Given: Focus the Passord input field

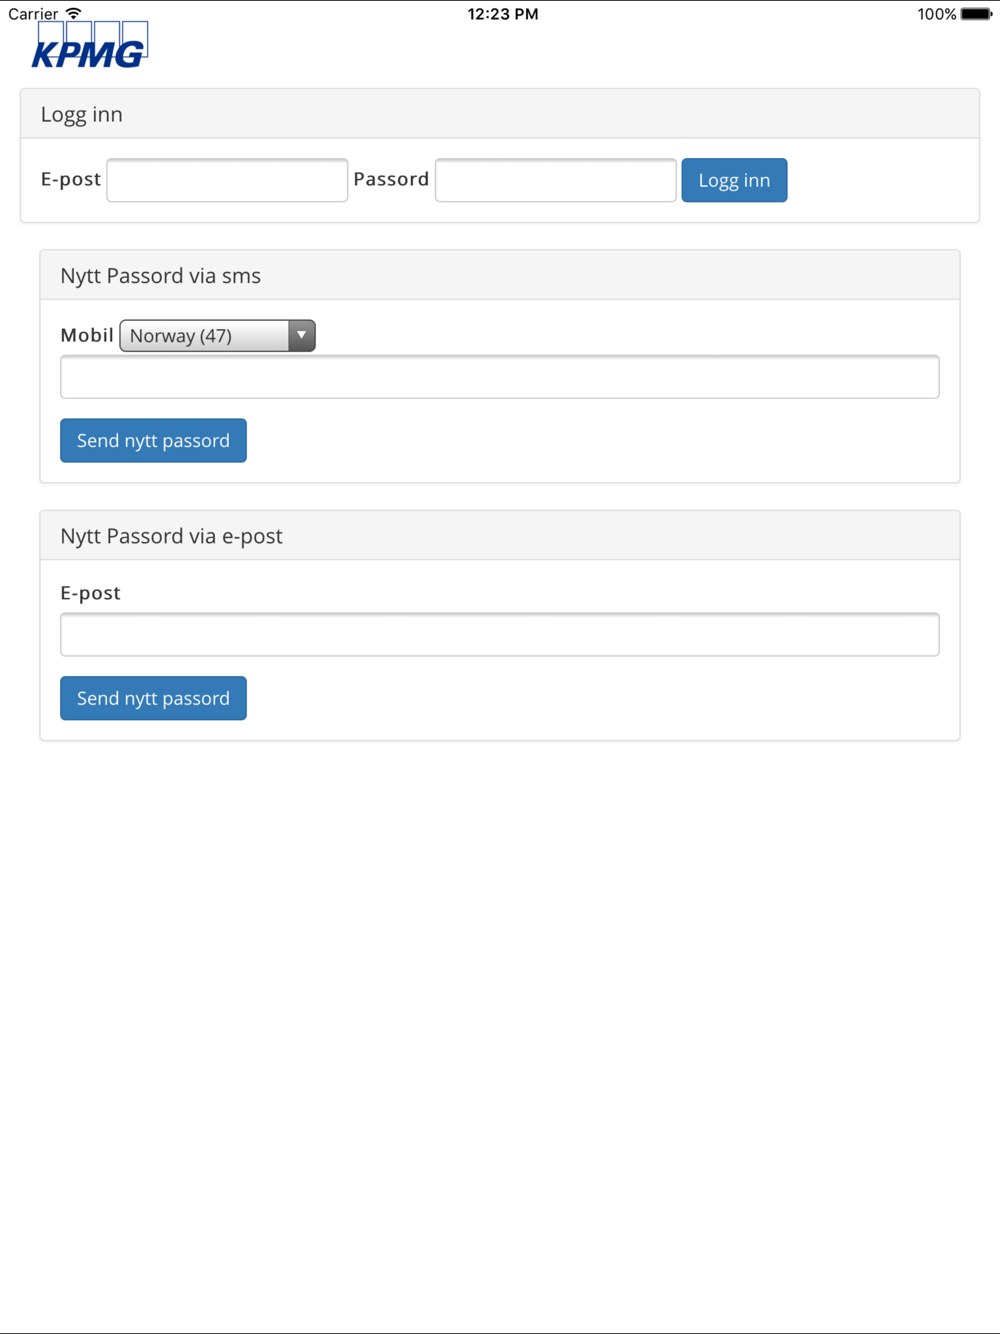Looking at the screenshot, I should coord(556,180).
